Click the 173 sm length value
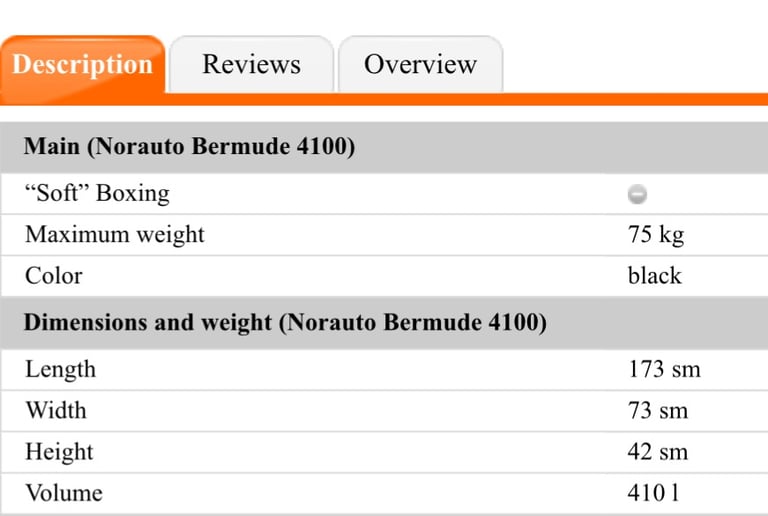This screenshot has height=516, width=768. click(x=664, y=370)
